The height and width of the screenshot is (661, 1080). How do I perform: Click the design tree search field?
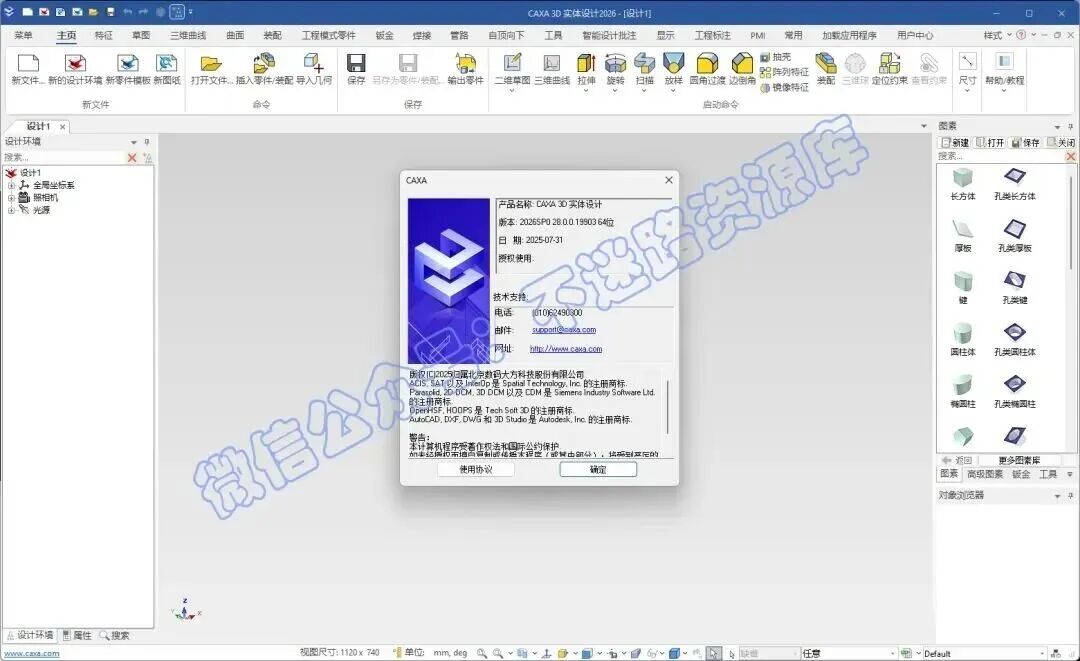click(63, 158)
